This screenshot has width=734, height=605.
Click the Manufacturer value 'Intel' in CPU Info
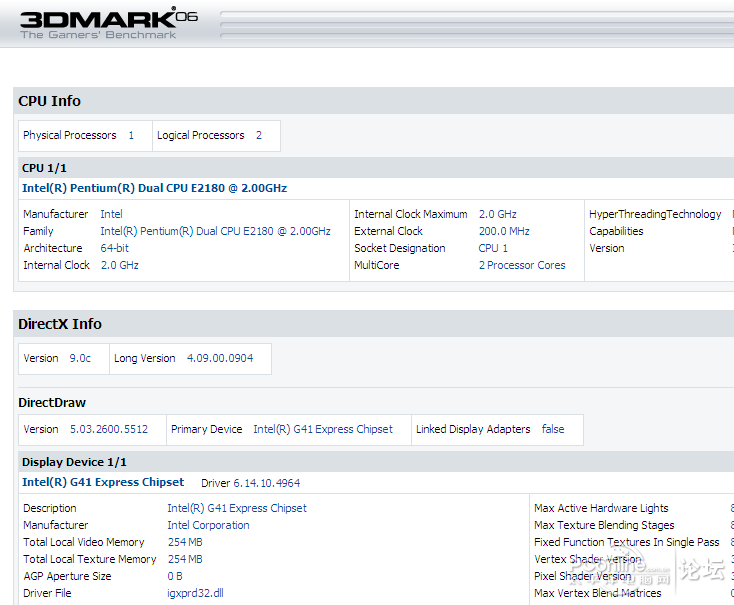point(111,214)
